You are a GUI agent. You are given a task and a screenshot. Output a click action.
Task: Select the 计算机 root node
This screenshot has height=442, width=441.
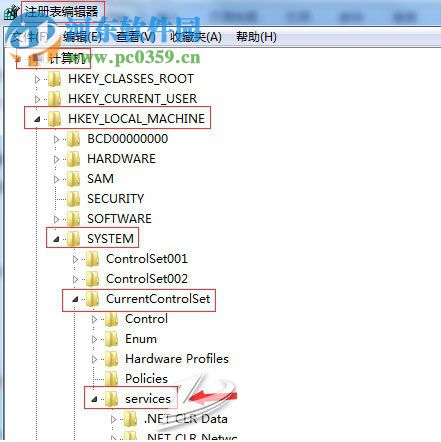coord(66,59)
